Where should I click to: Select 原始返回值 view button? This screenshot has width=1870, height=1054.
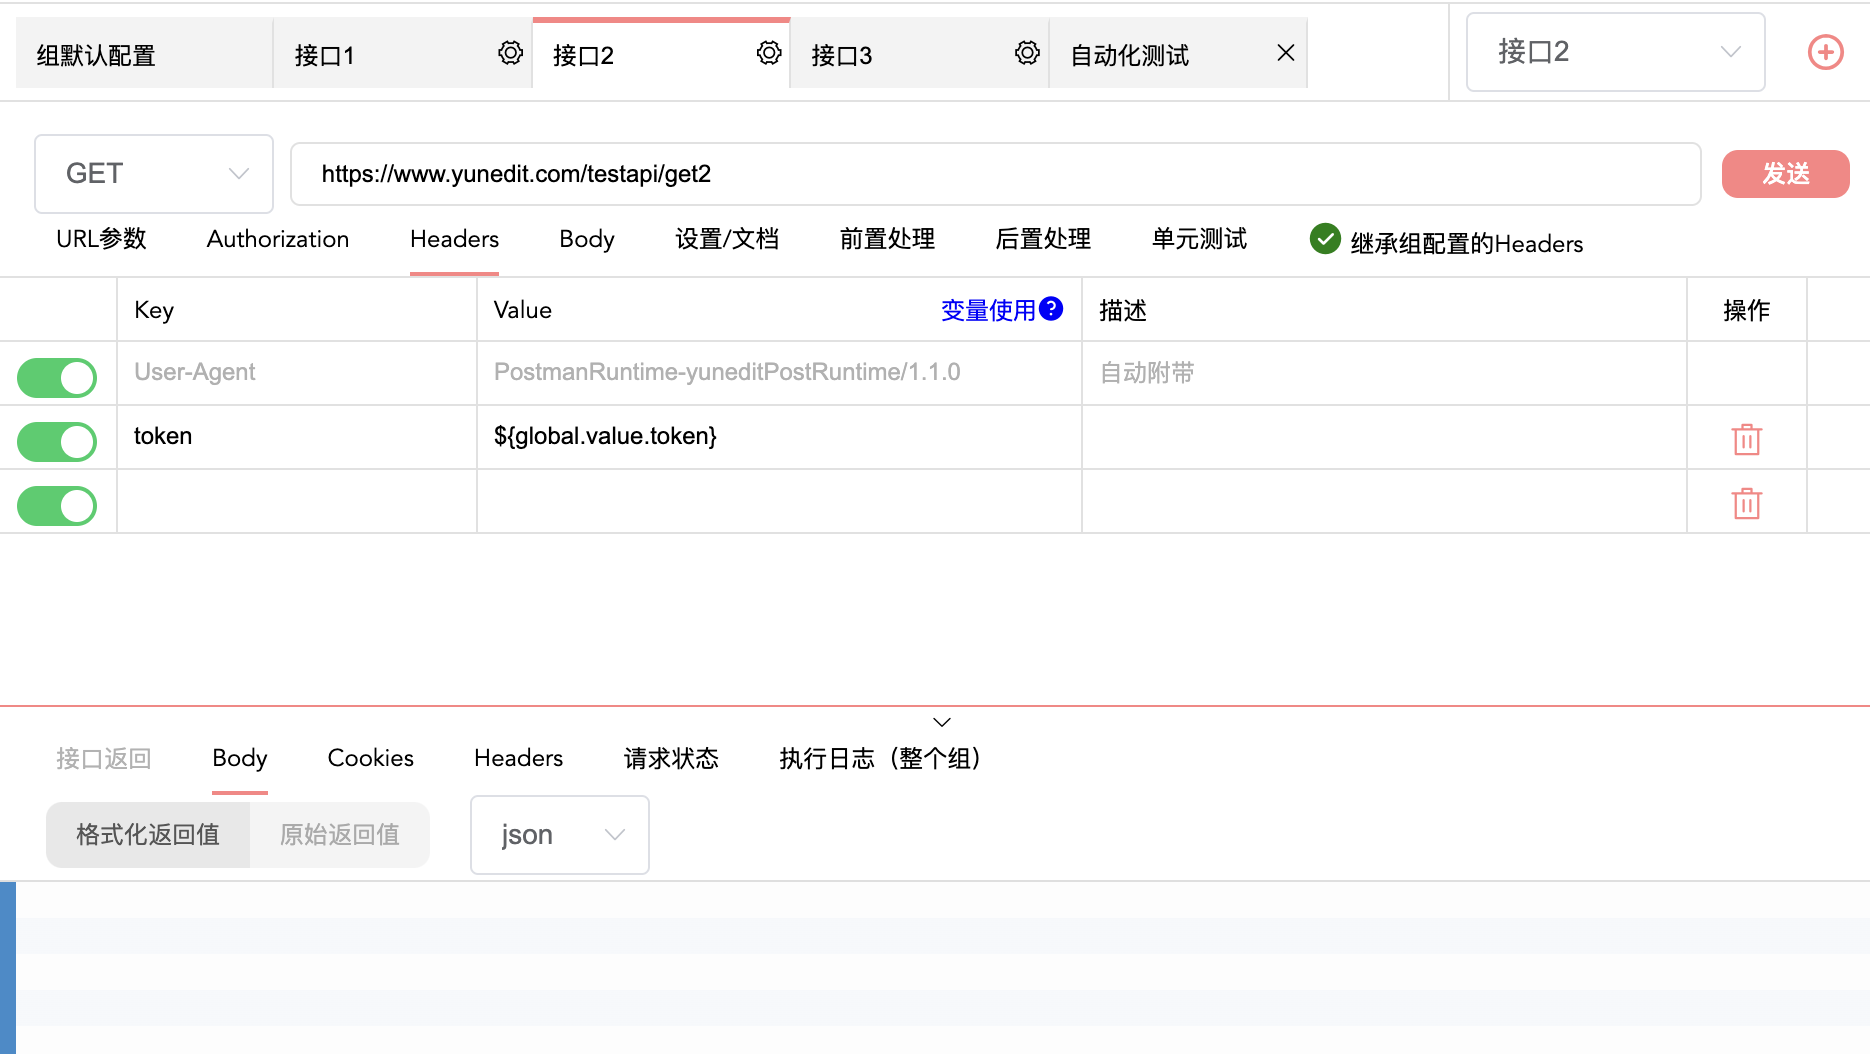point(340,835)
